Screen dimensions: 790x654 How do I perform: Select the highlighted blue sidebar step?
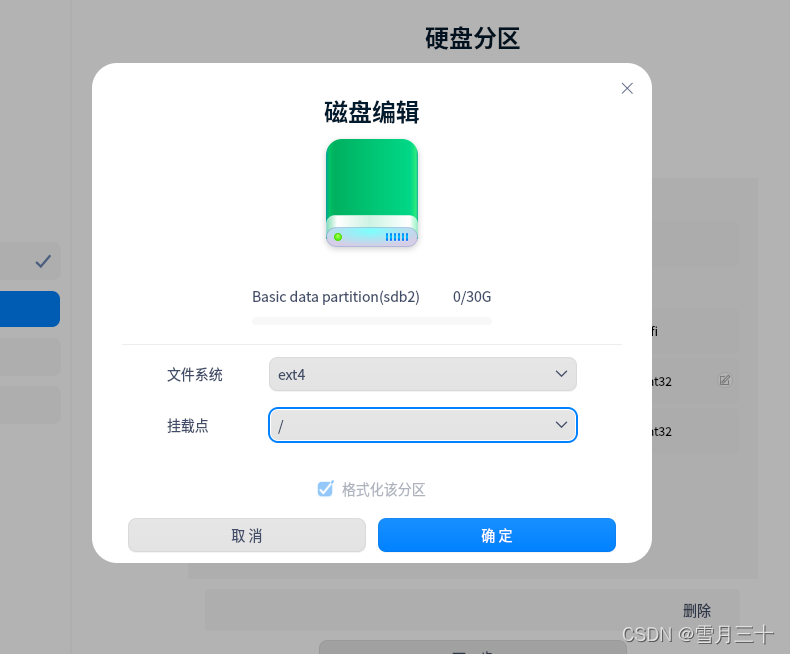tap(30, 309)
